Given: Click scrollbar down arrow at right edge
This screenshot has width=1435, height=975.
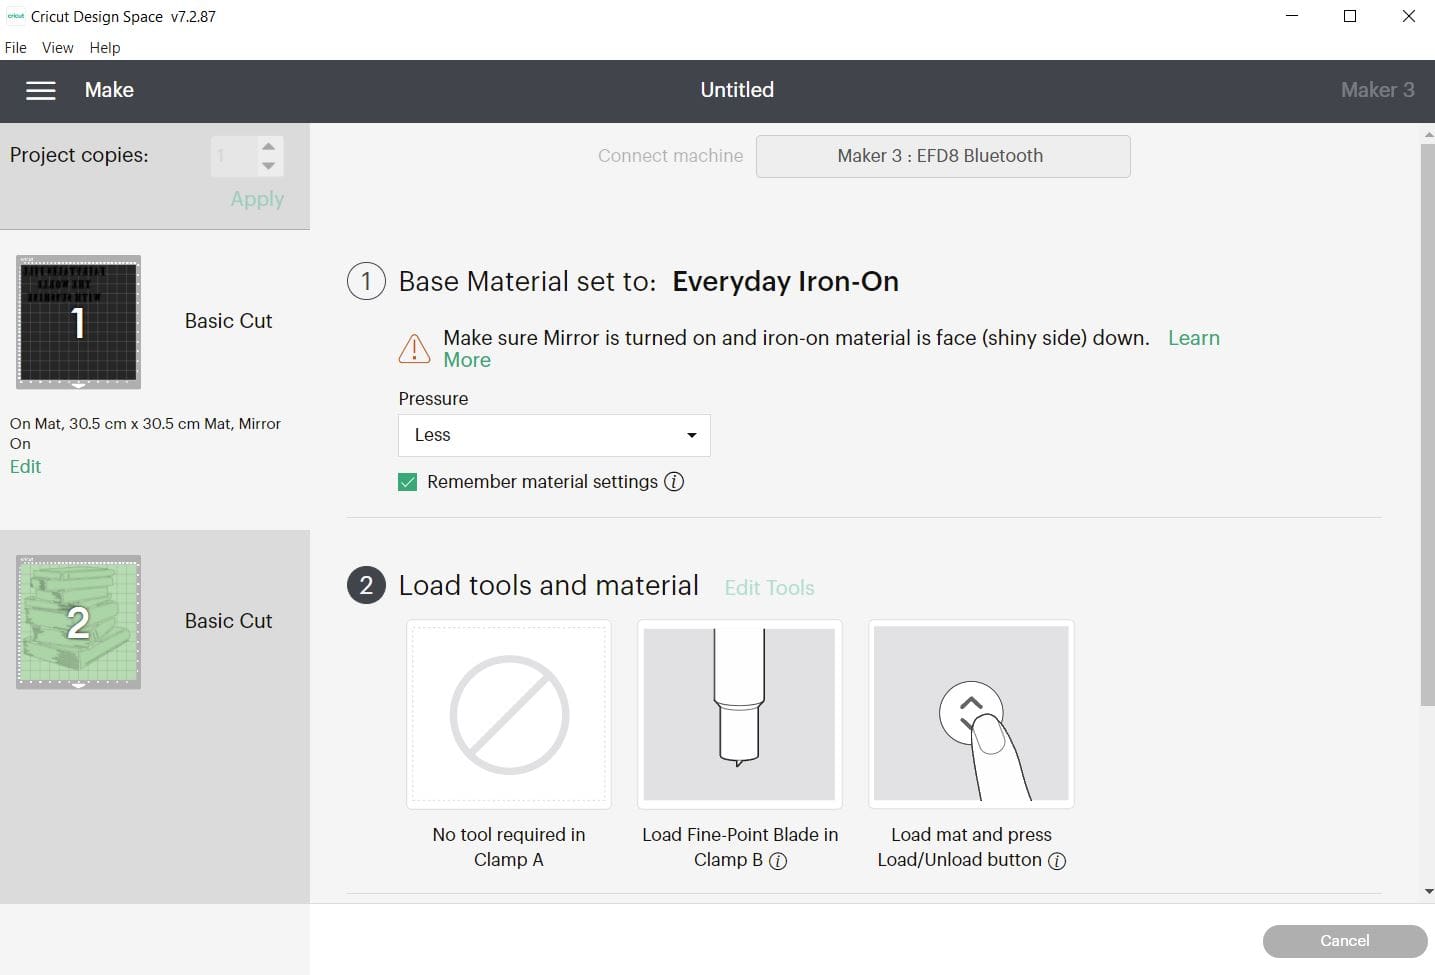Looking at the screenshot, I should [1428, 891].
